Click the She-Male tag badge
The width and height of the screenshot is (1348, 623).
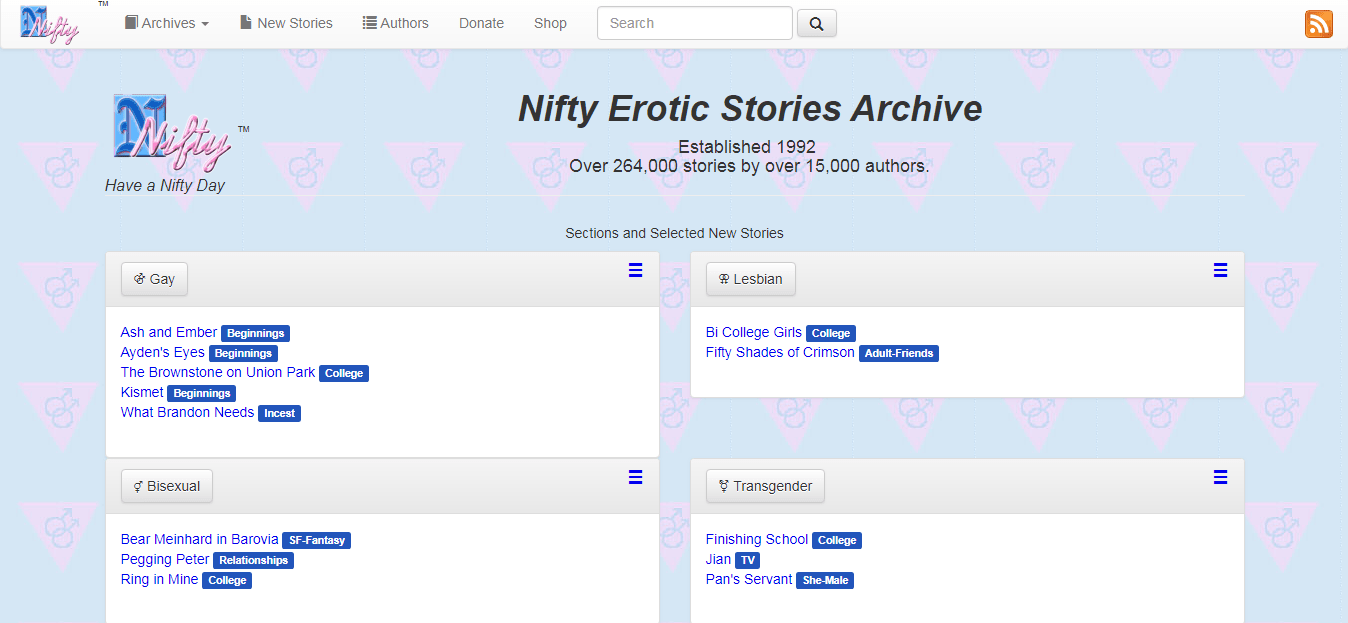point(825,580)
